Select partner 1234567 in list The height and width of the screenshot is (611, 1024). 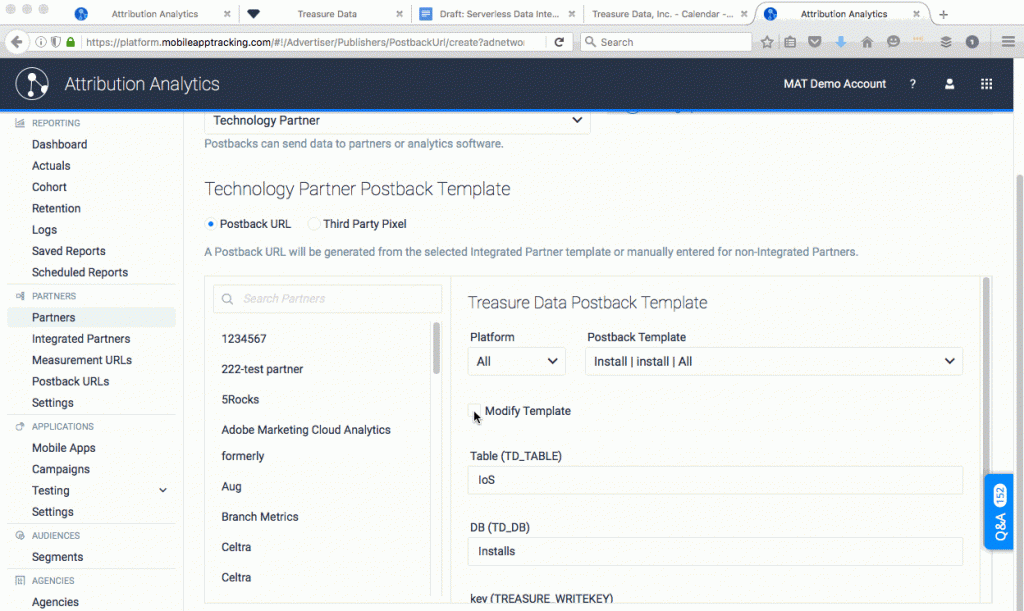click(x=244, y=339)
